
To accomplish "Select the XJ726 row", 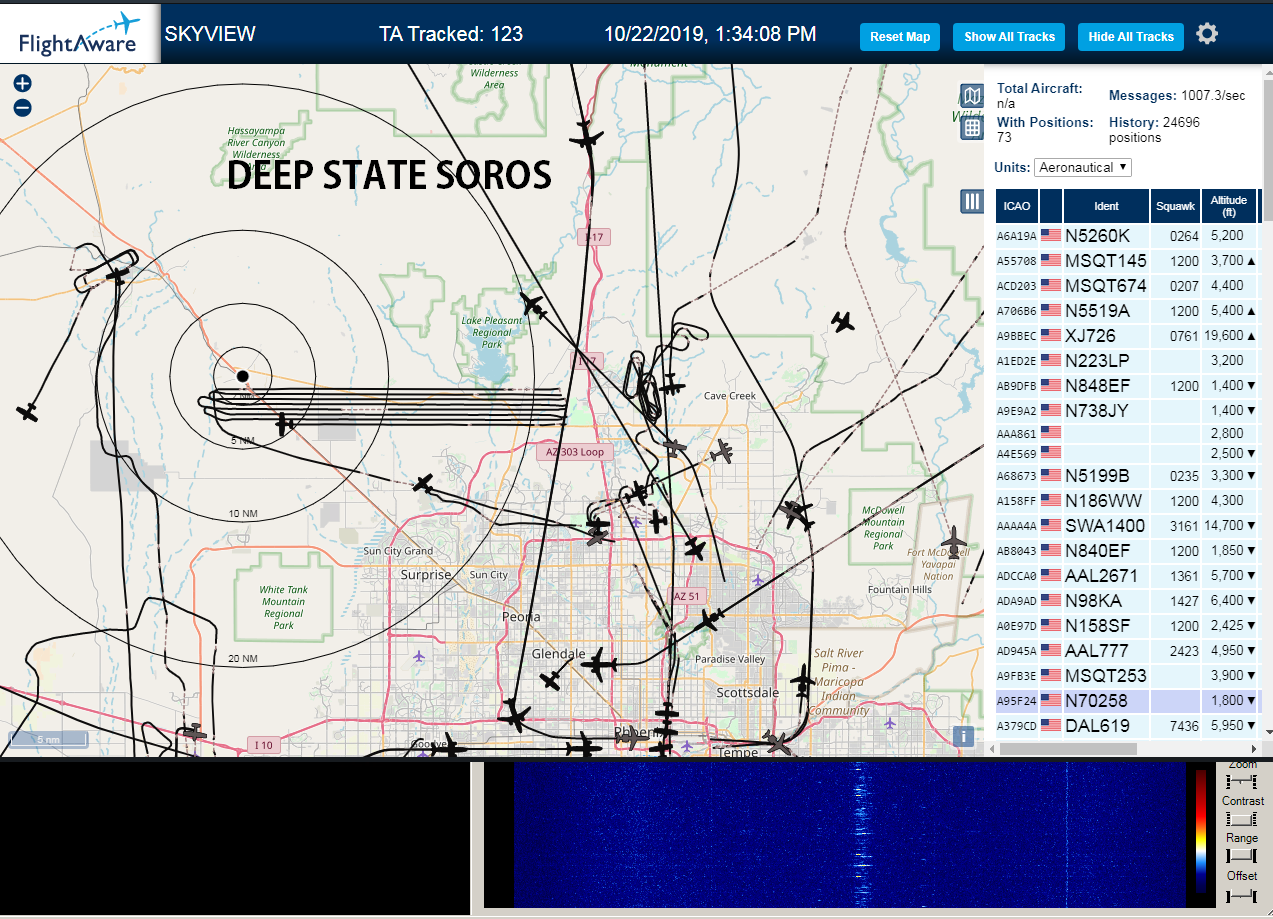I will click(x=1127, y=335).
